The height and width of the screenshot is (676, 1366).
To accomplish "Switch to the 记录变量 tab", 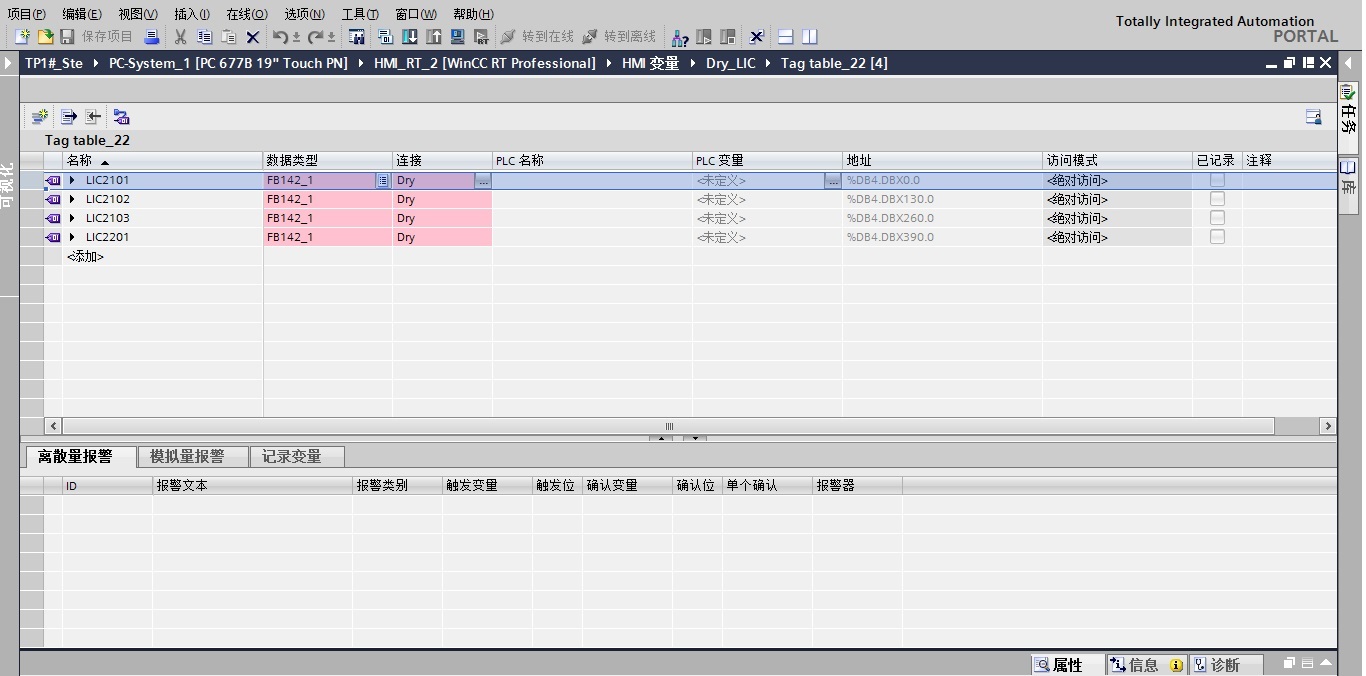I will tap(297, 457).
